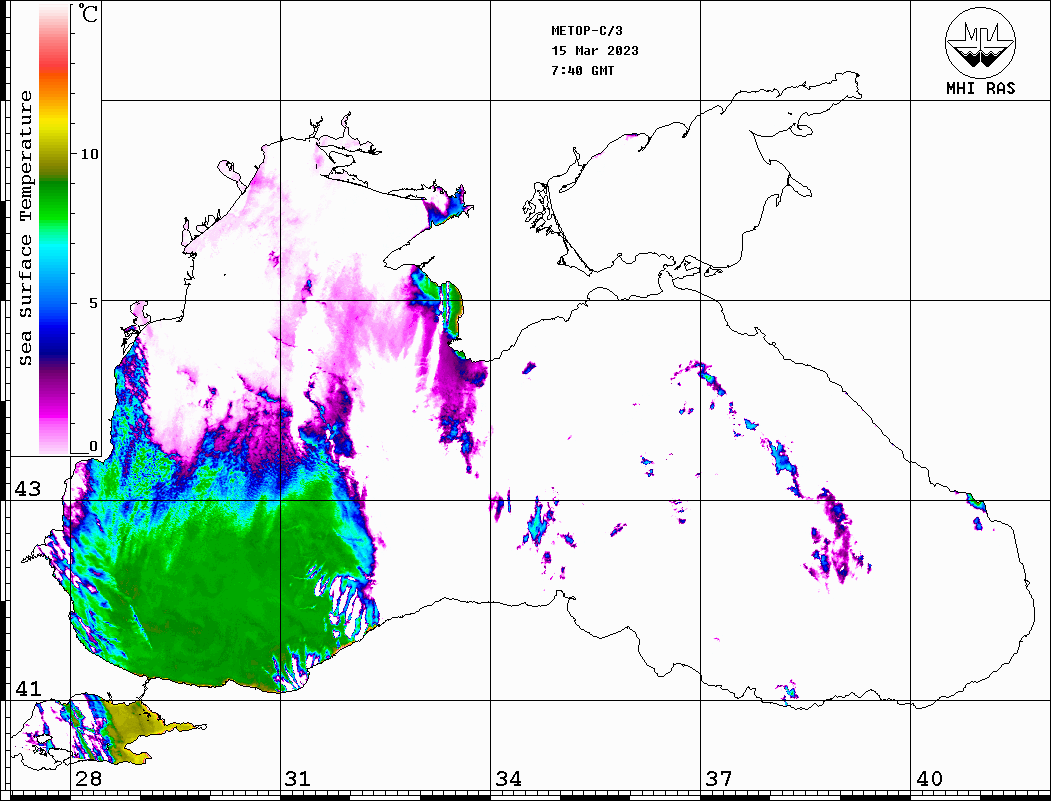This screenshot has height=801, width=1051.
Task: Click the 0 tick label on color scale
Action: point(93,446)
